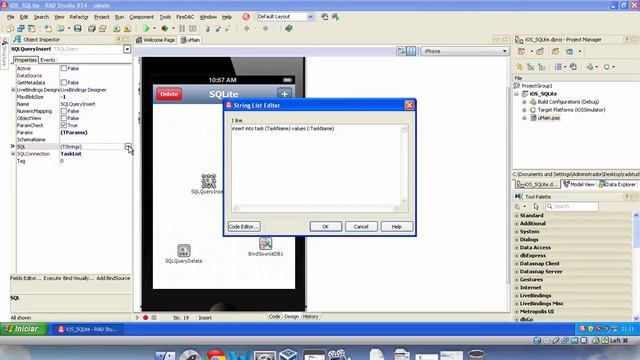Click in the String List Editor text area
This screenshot has width=640, height=360.
pyautogui.click(x=316, y=165)
